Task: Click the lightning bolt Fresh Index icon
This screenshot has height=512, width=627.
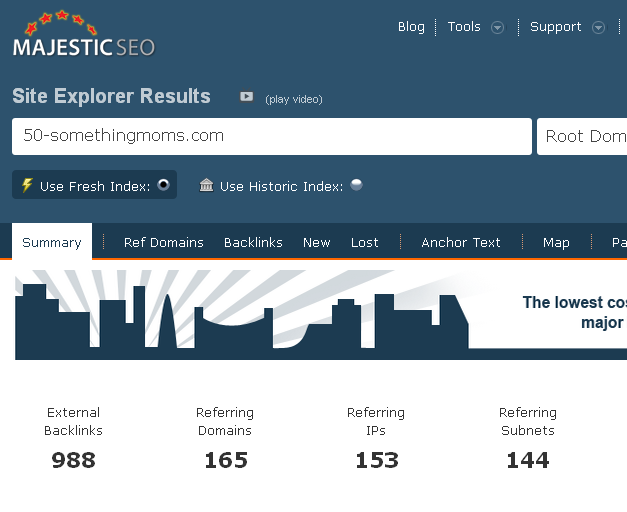Action: pos(27,185)
